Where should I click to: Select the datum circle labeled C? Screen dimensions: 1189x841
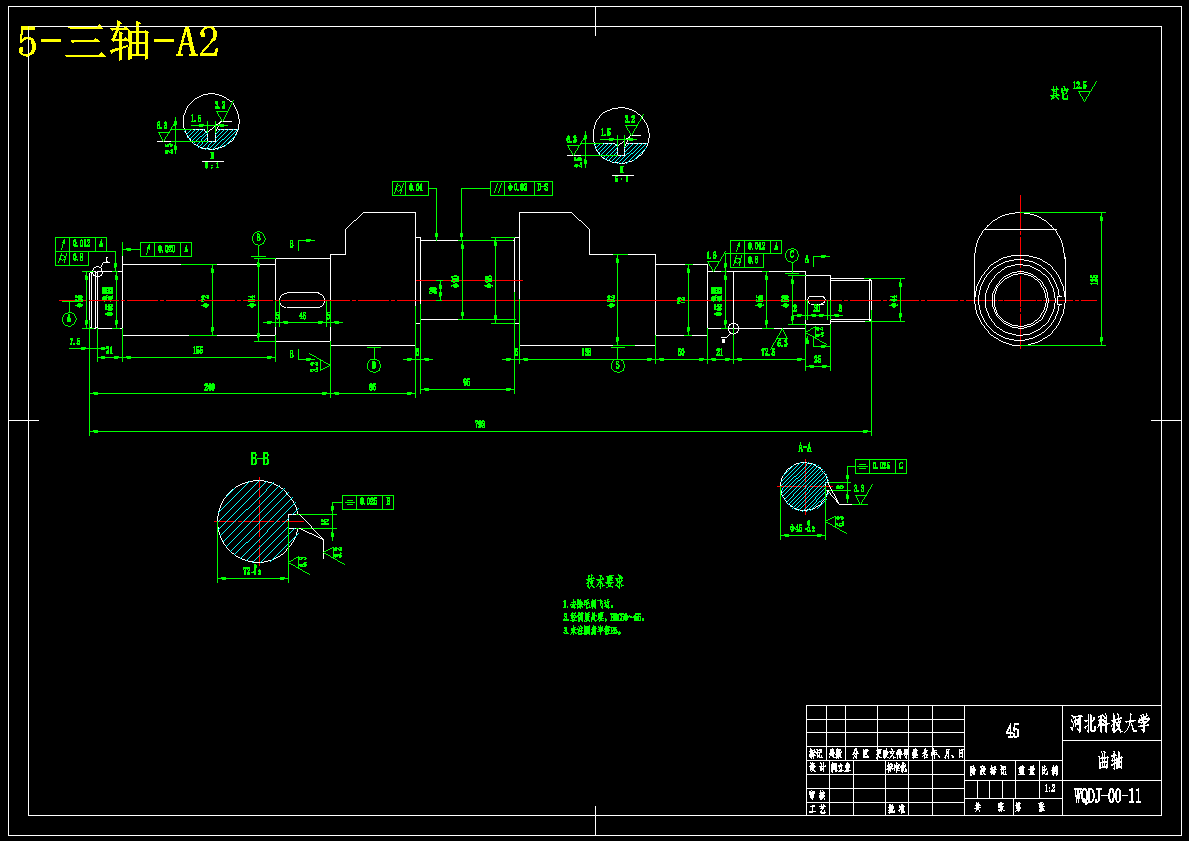(792, 255)
